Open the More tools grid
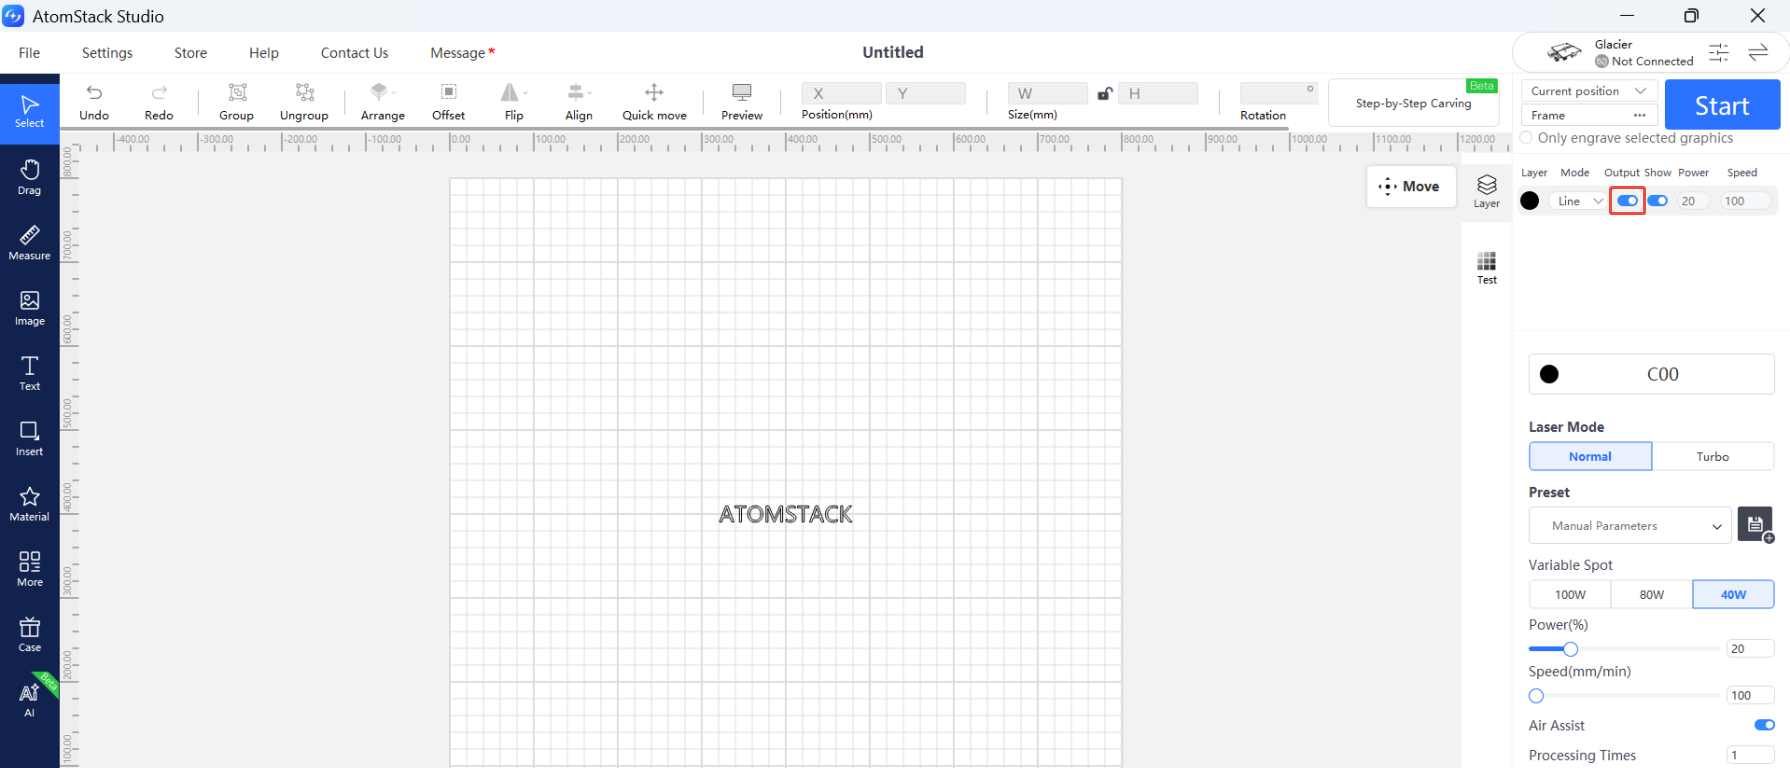This screenshot has height=768, width=1790. 30,569
